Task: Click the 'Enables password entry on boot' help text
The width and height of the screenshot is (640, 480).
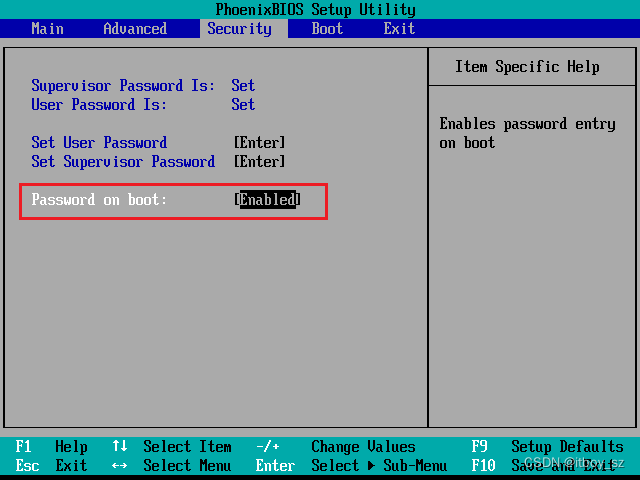Action: [527, 133]
